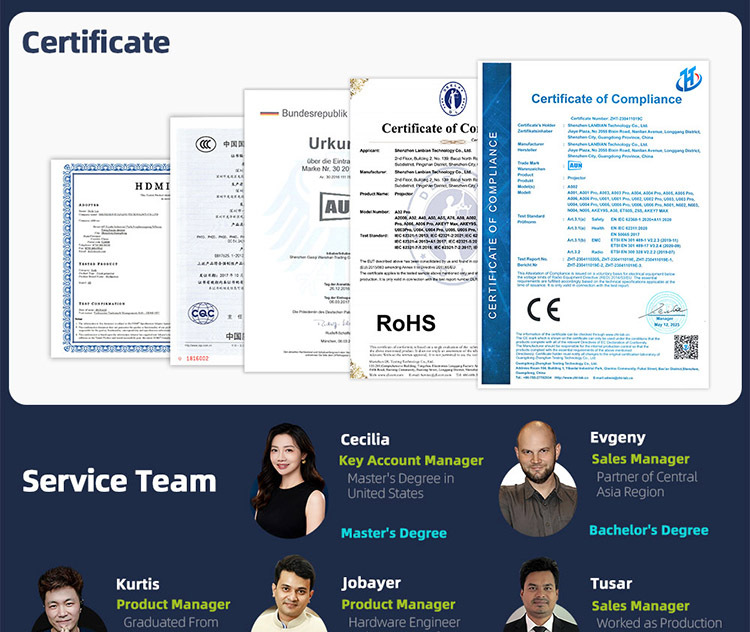Click the 'Certificate' section heading
This screenshot has width=750, height=632.
click(96, 42)
